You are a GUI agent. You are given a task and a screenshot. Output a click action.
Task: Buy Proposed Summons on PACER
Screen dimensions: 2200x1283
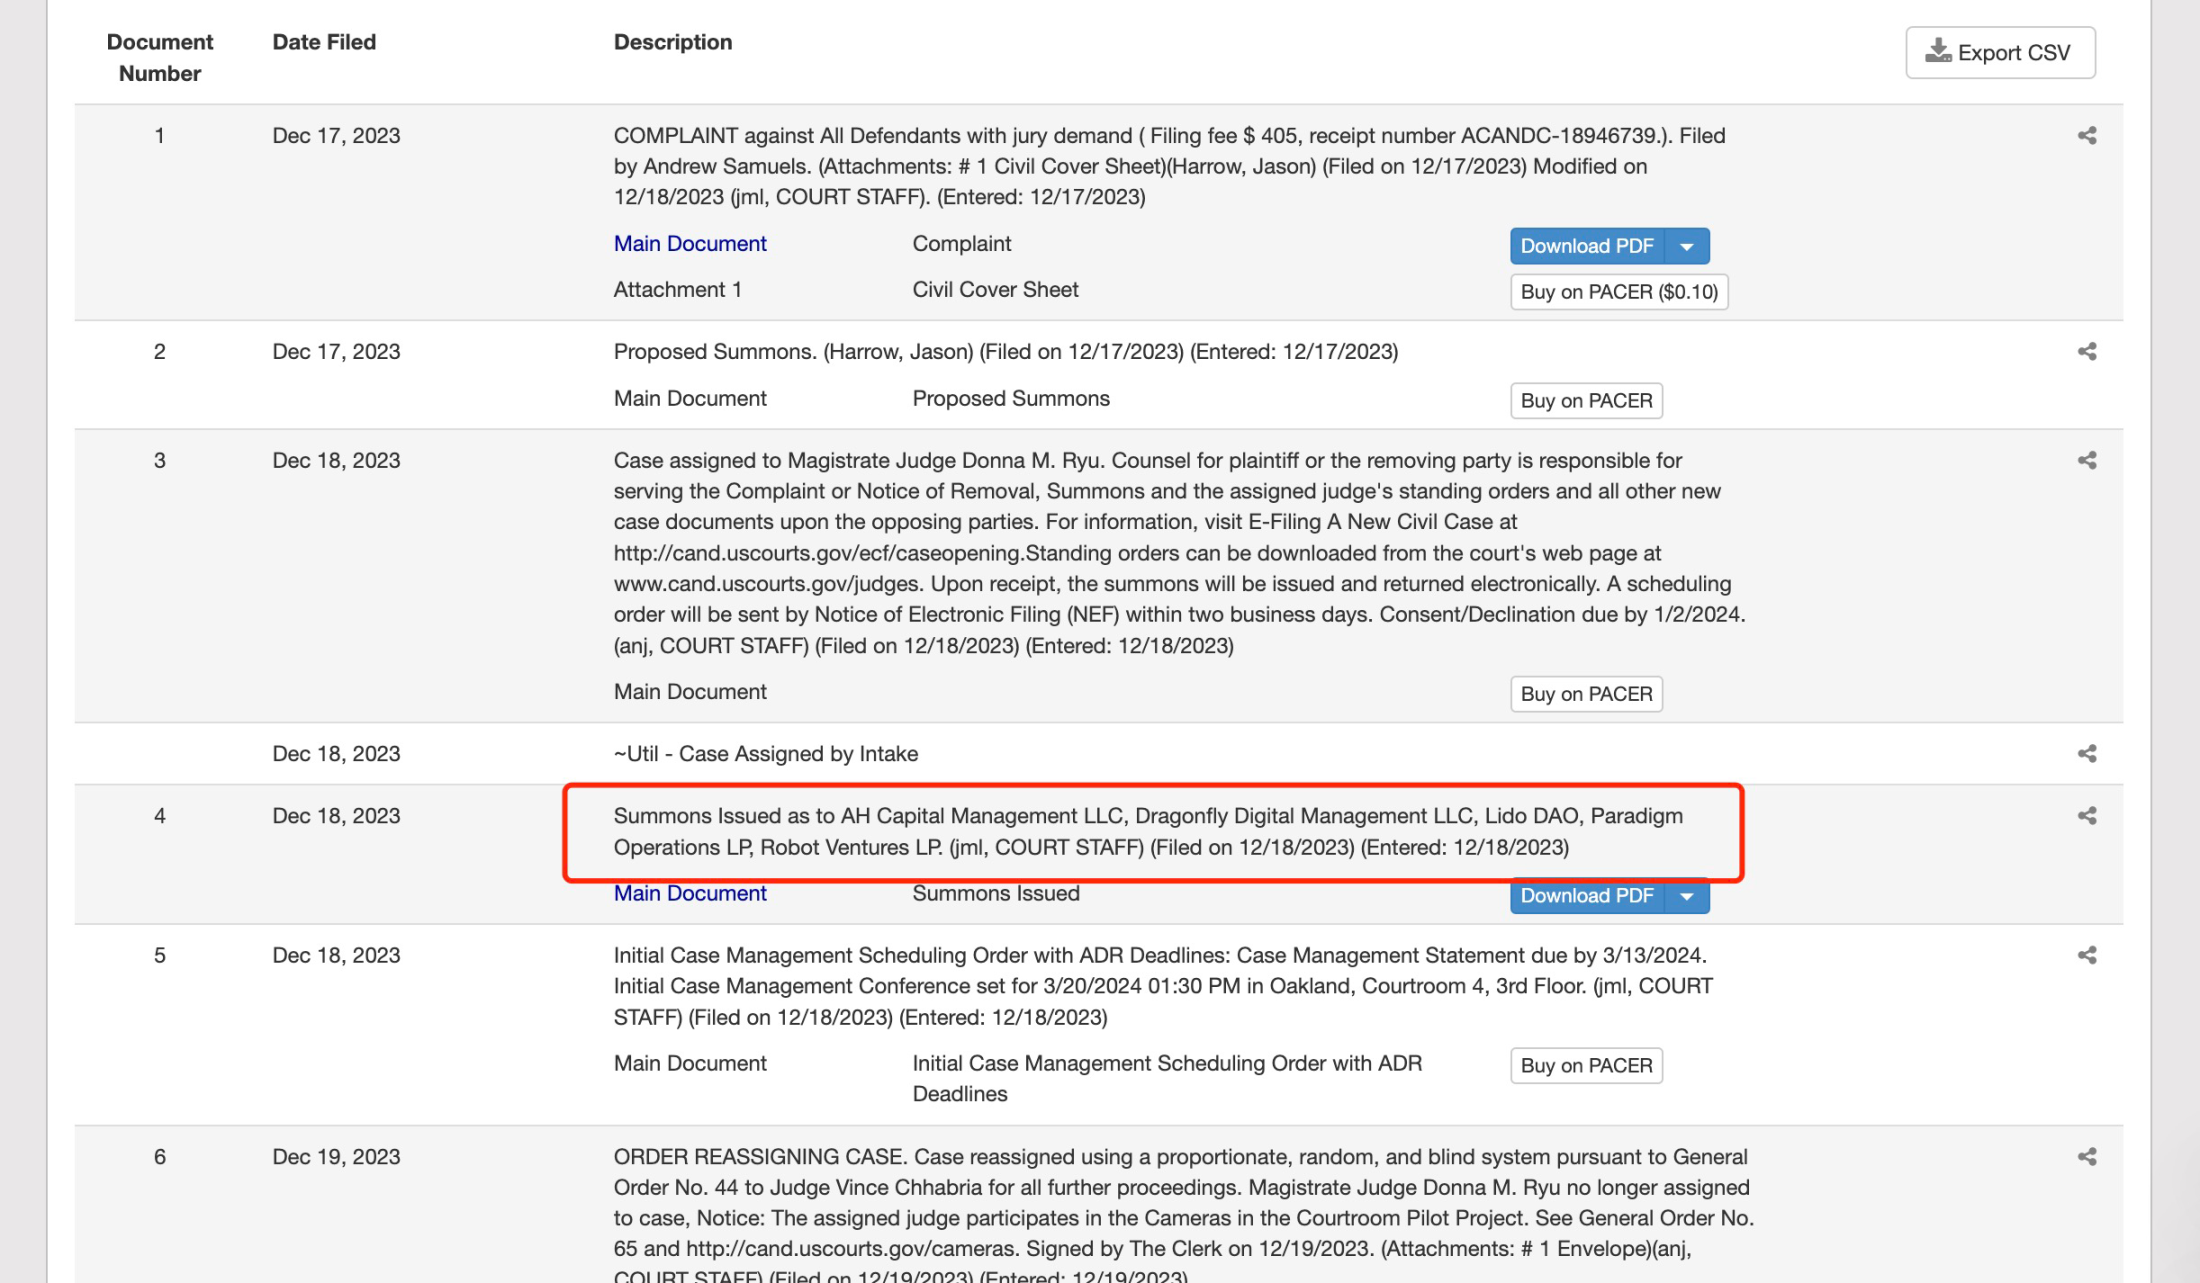tap(1586, 400)
